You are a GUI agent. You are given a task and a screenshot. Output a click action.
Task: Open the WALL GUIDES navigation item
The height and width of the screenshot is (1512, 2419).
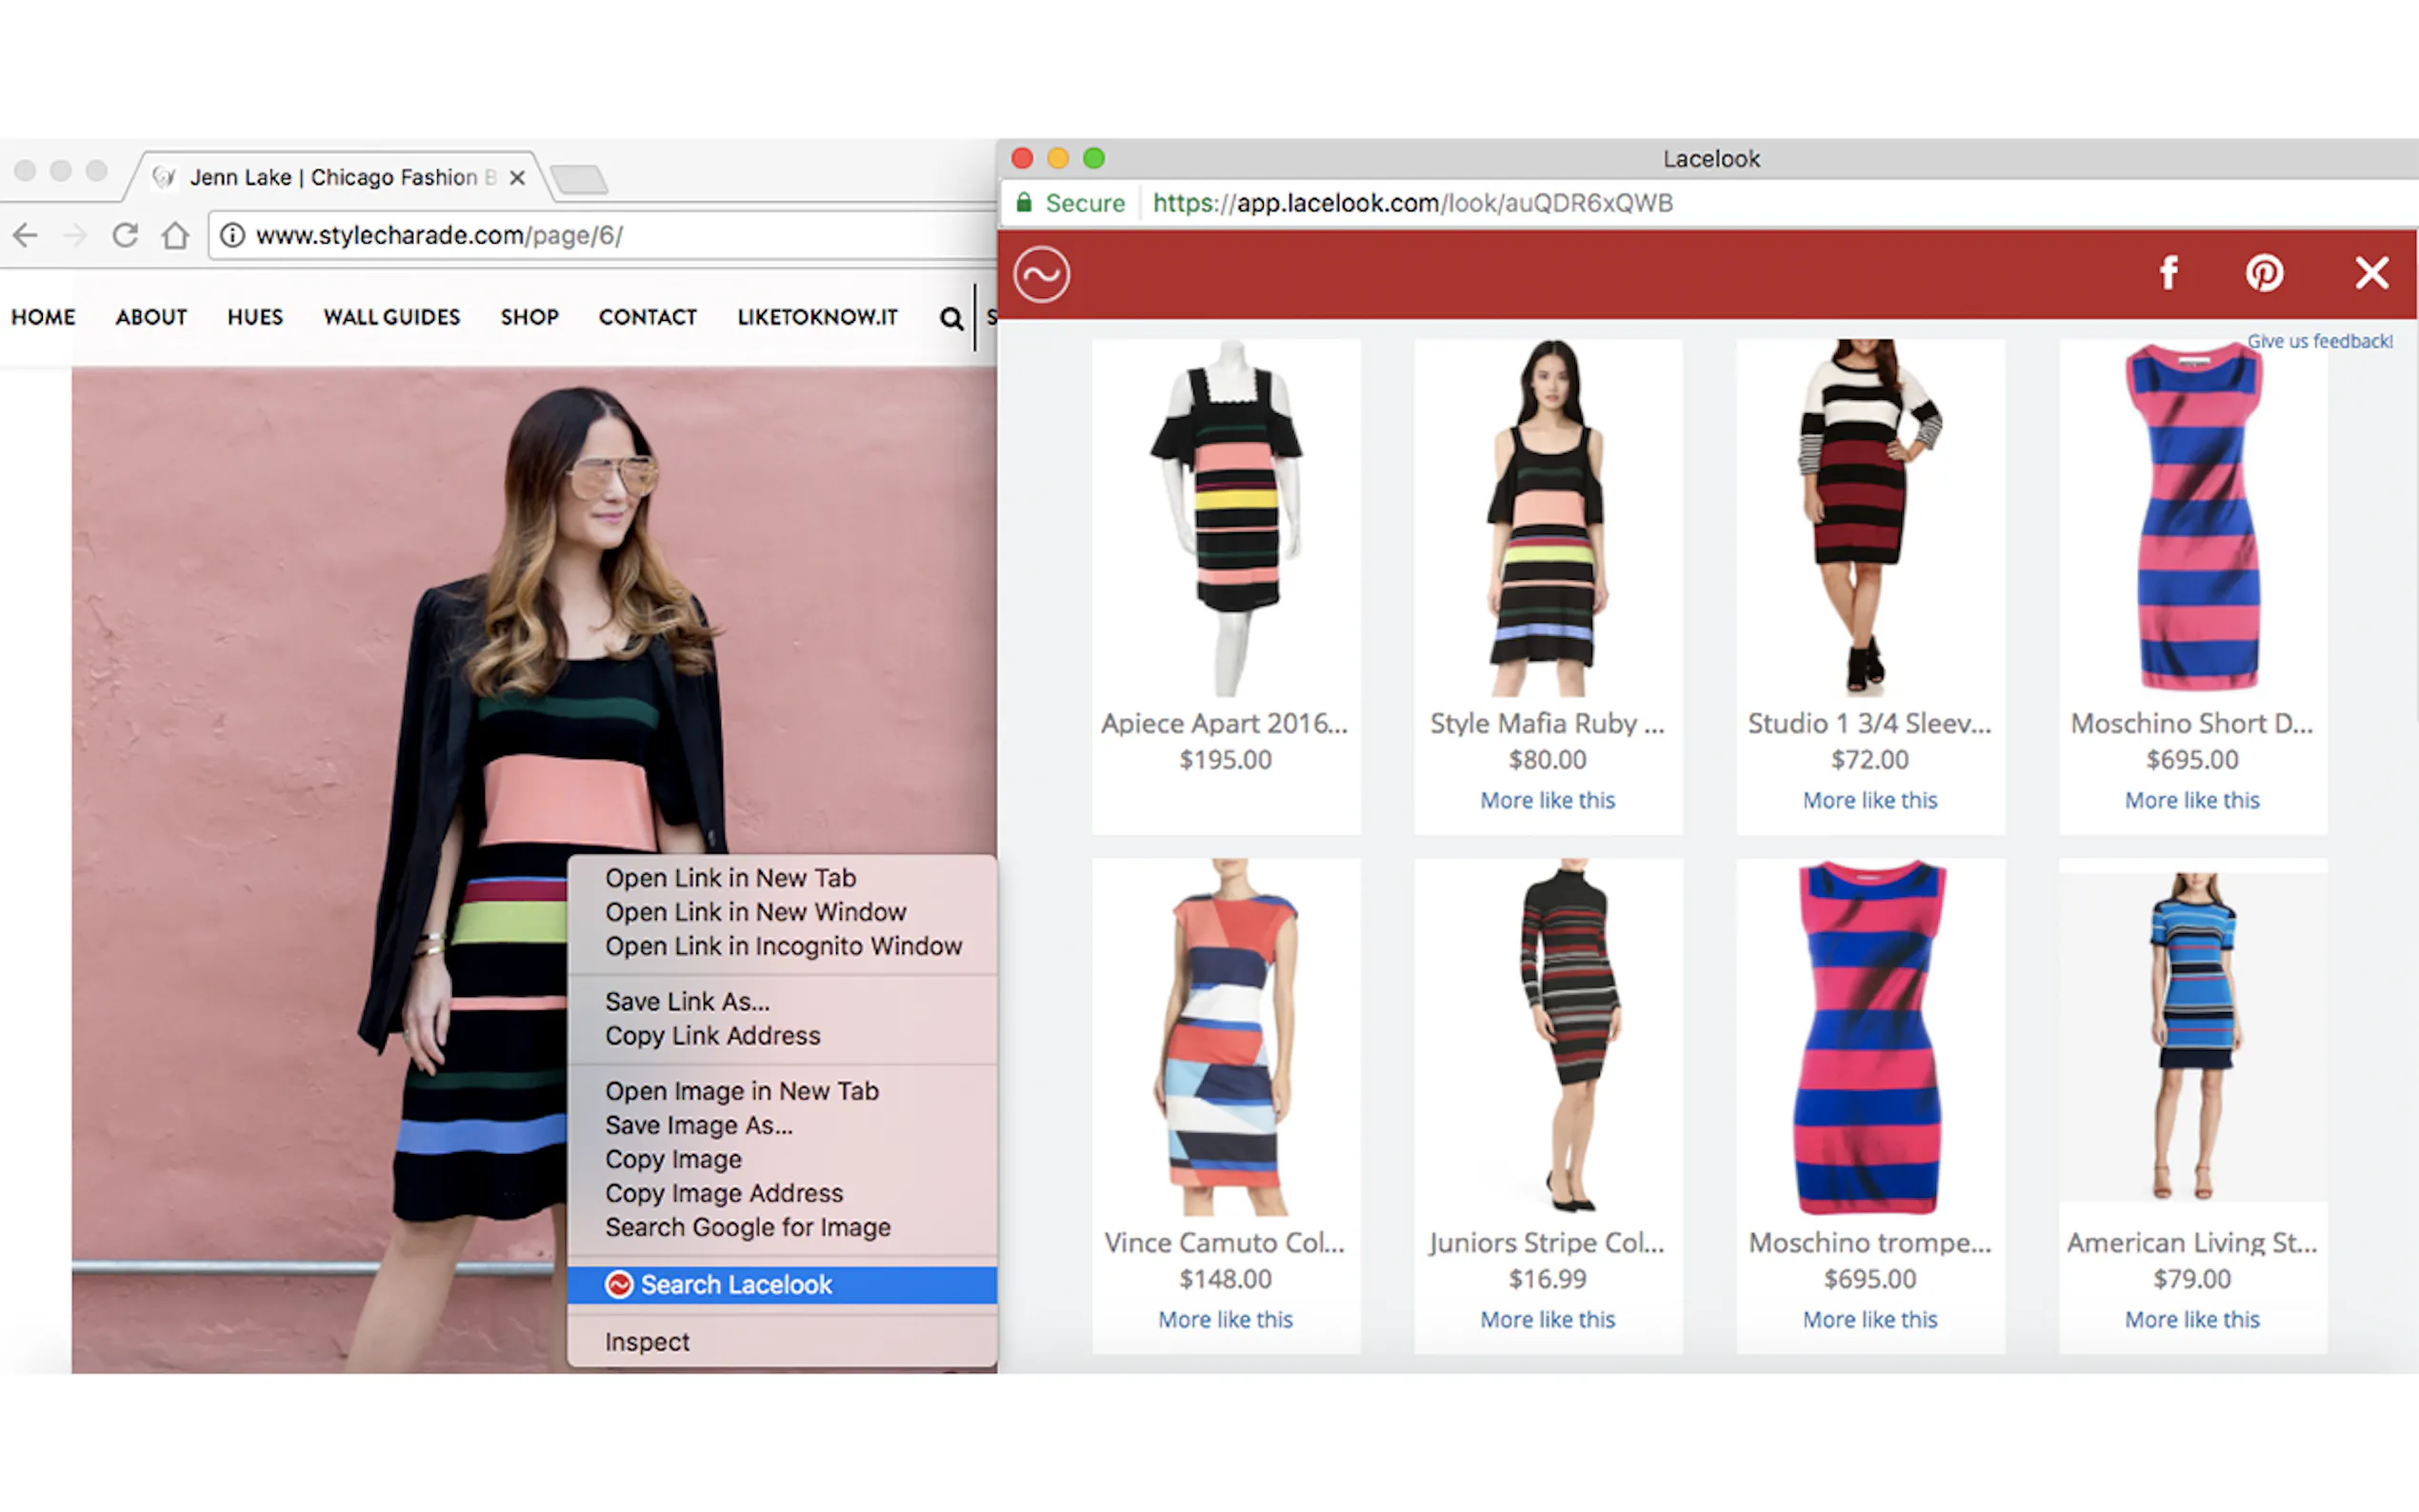pyautogui.click(x=391, y=317)
